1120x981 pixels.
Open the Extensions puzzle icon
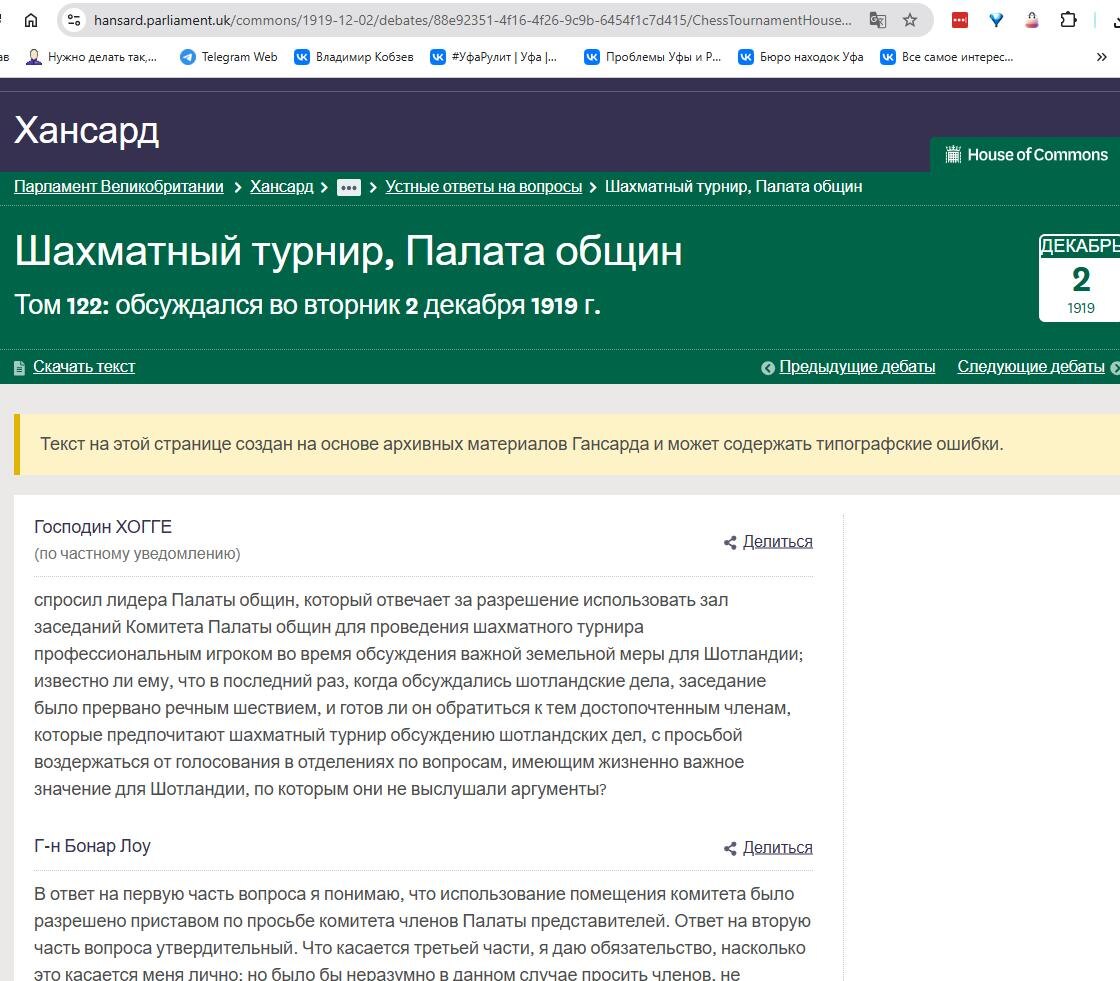1068,20
